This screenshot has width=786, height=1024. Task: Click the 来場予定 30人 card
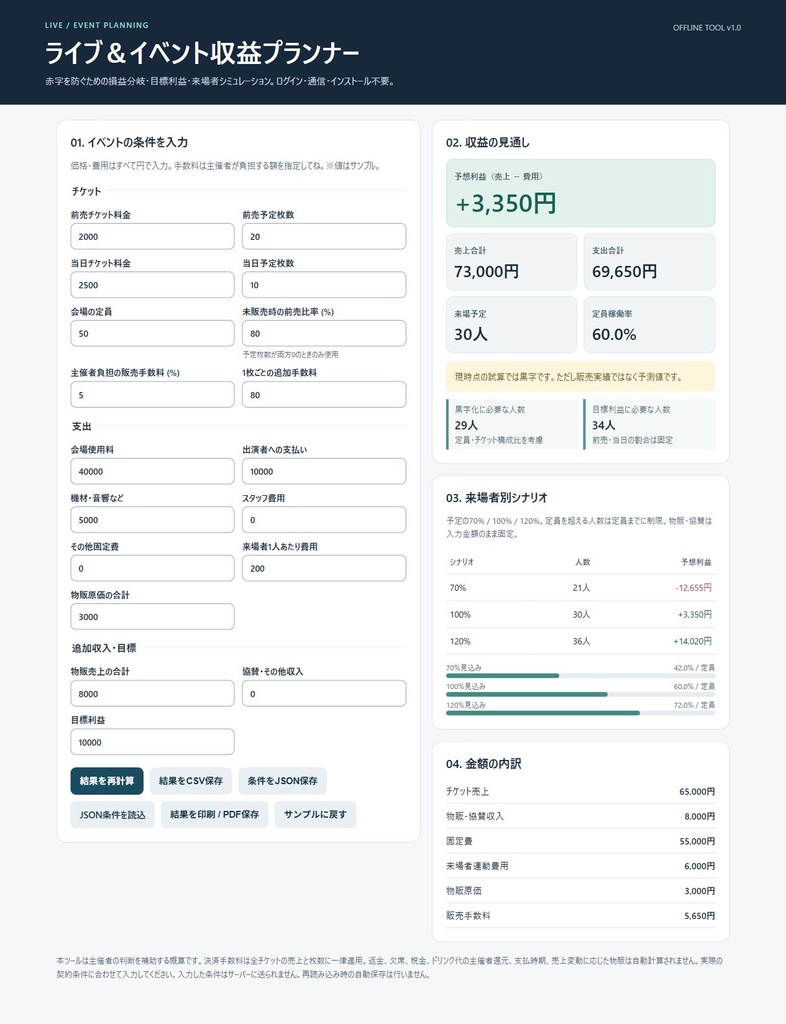tap(512, 325)
